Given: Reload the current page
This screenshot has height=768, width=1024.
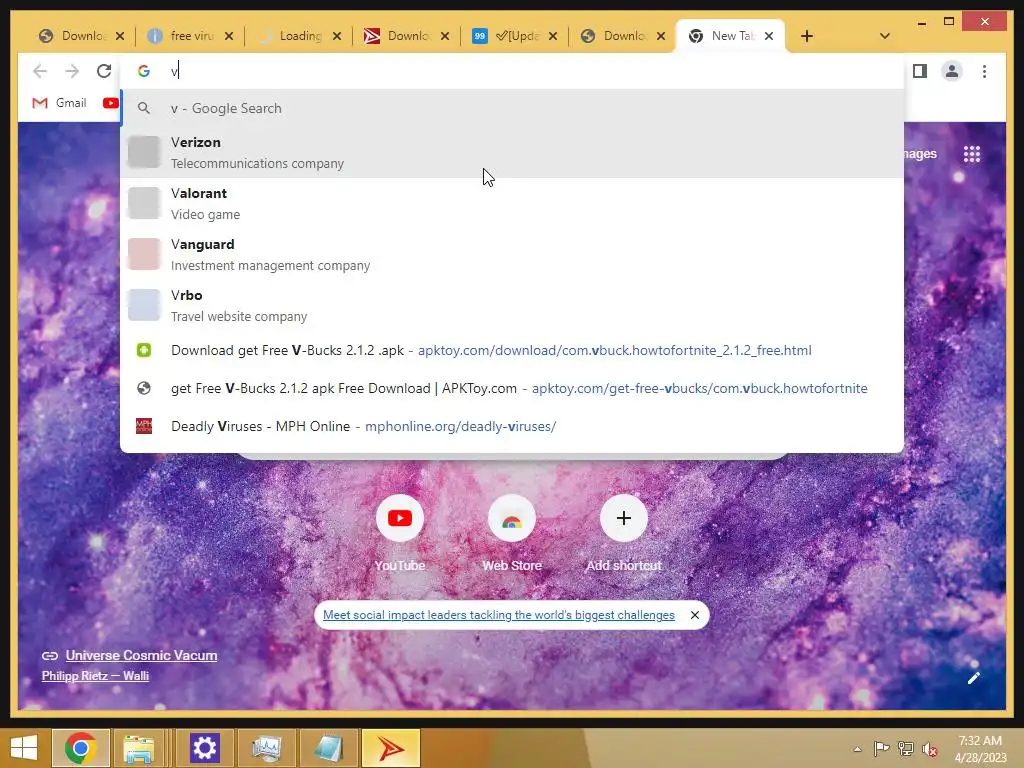Looking at the screenshot, I should [x=104, y=71].
